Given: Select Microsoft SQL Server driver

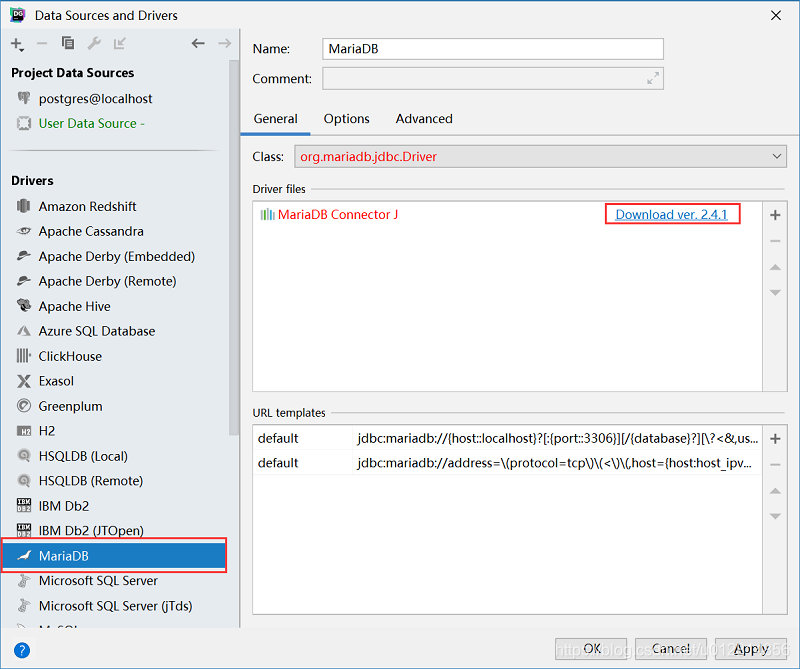Looking at the screenshot, I should tap(98, 581).
